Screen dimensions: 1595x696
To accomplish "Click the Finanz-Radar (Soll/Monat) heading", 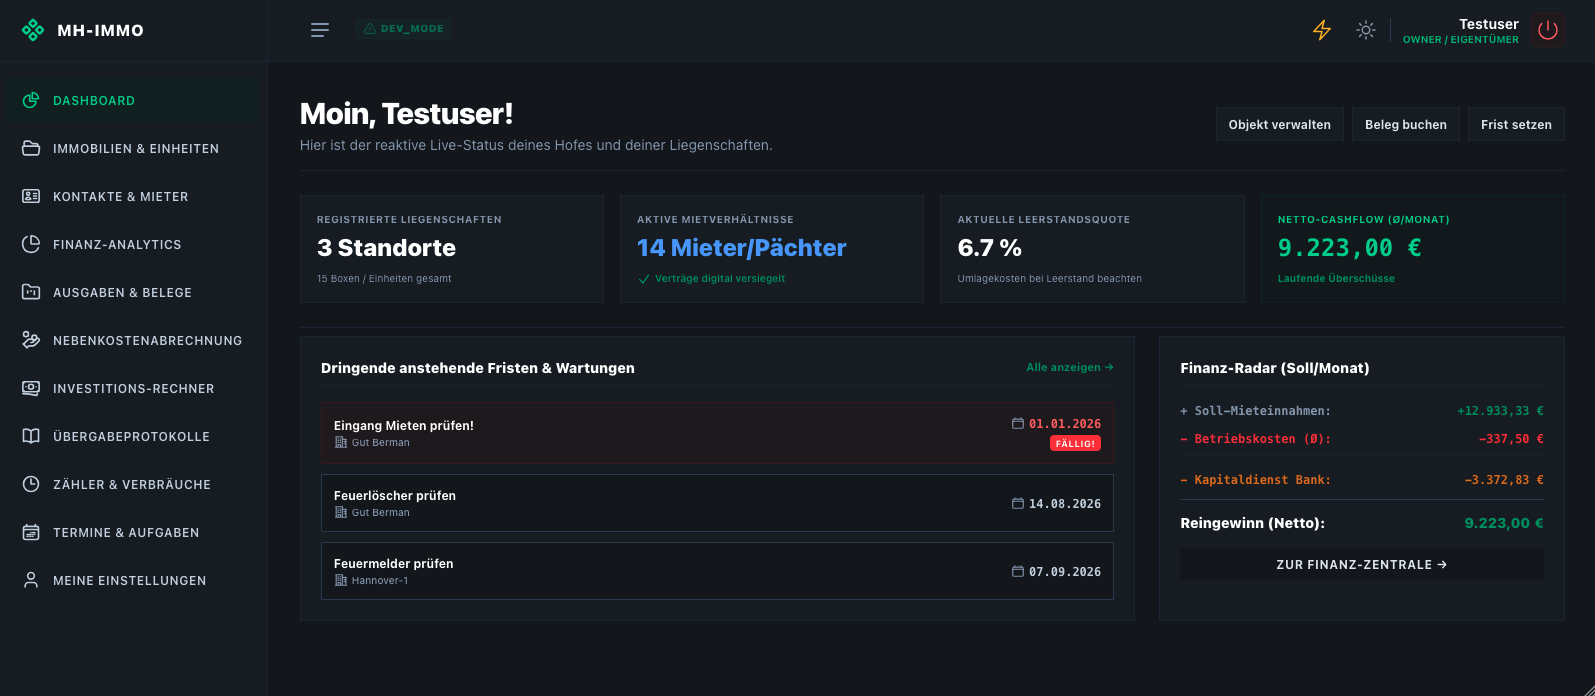I will [1275, 368].
